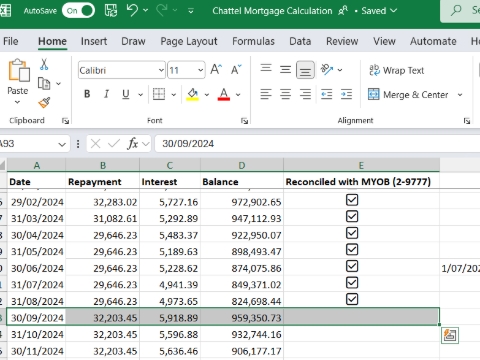Click the Paste clipboard icon
480x360 pixels.
18,71
